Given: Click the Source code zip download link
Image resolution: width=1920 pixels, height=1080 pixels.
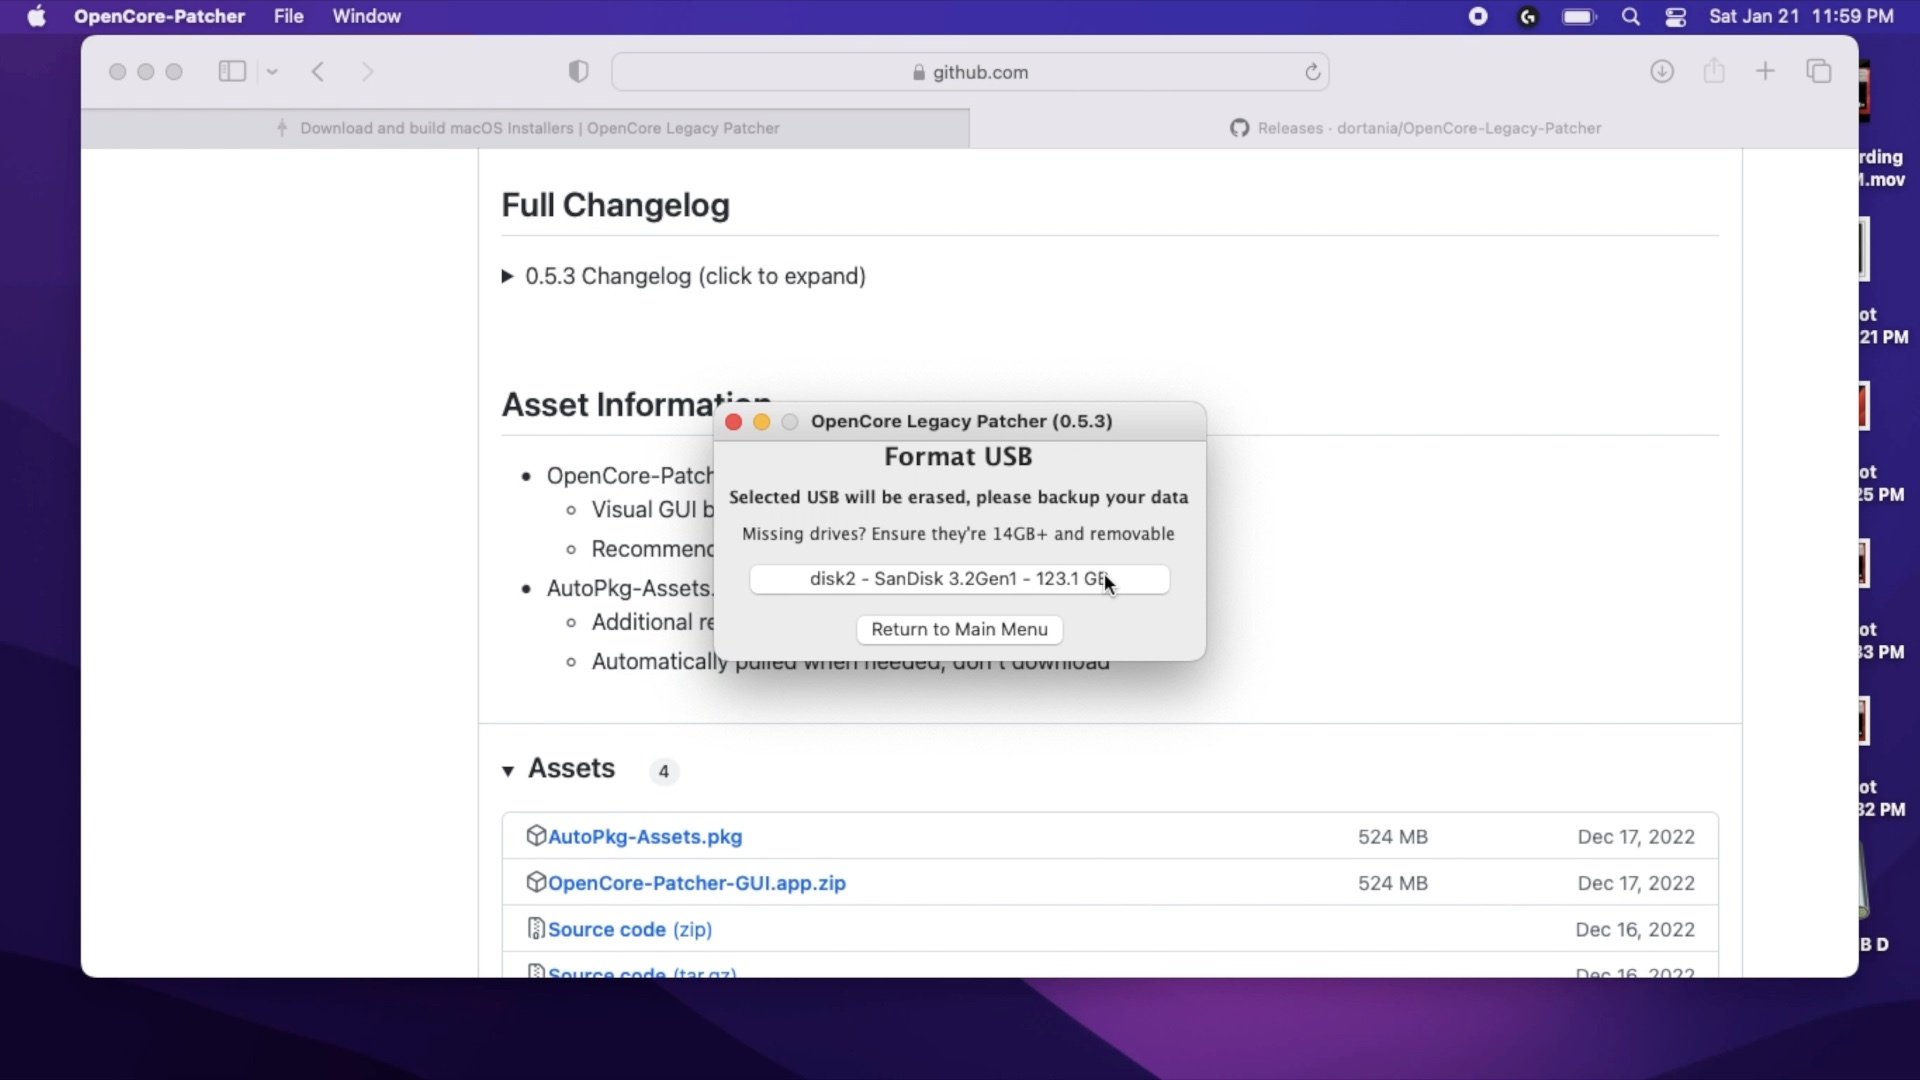Looking at the screenshot, I should pos(629,928).
